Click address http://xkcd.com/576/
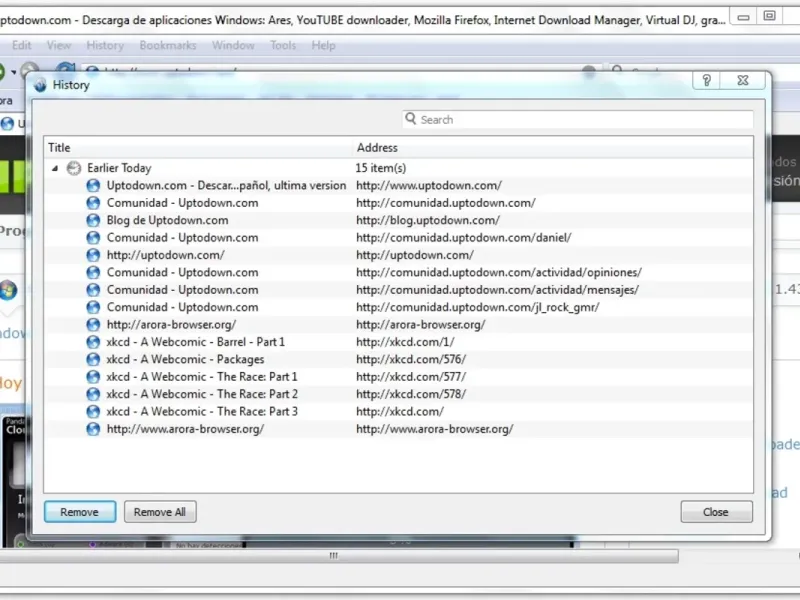The image size is (800, 600). point(411,359)
